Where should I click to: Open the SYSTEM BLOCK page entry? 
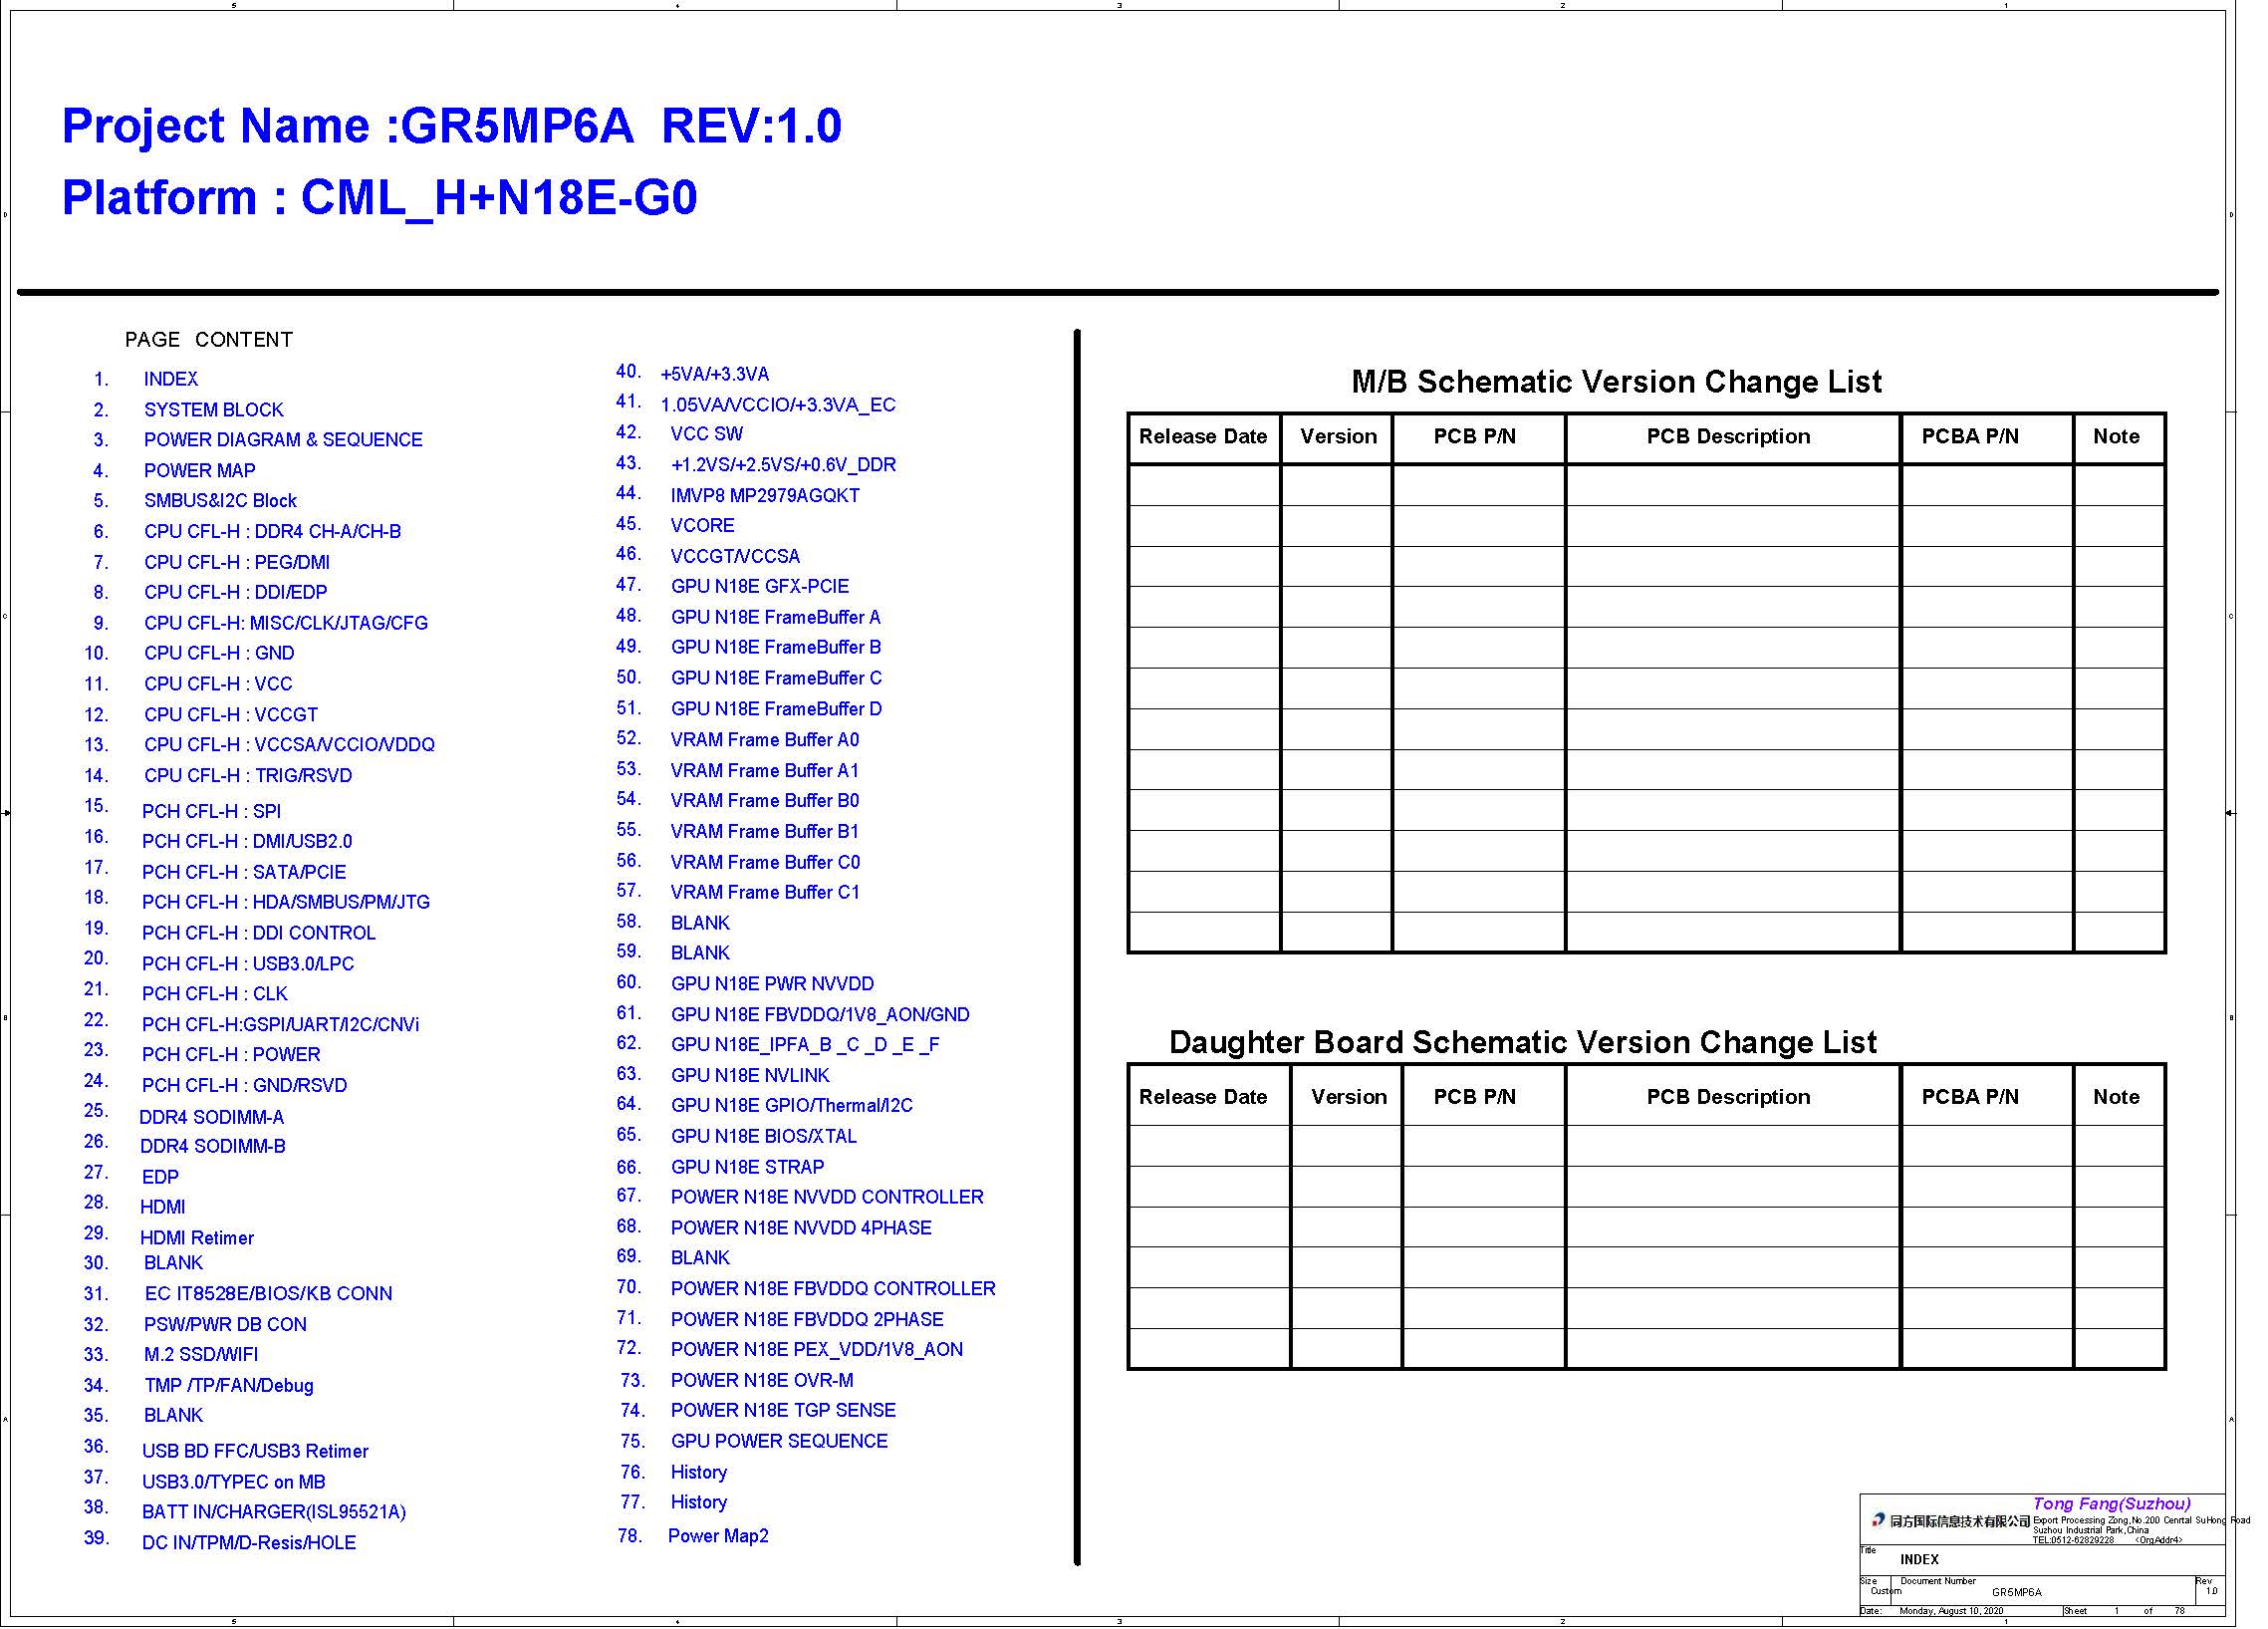click(214, 411)
